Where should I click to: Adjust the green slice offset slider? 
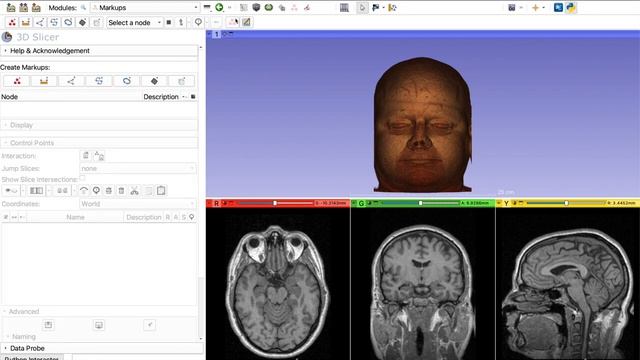tap(420, 203)
